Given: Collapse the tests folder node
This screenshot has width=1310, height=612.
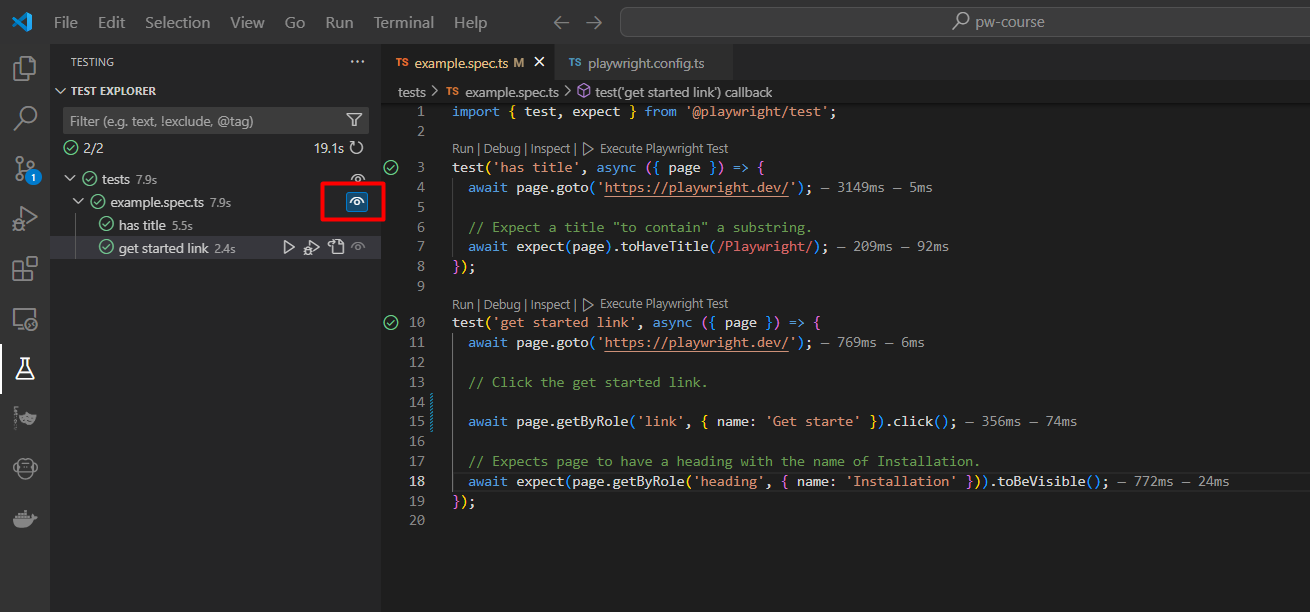Looking at the screenshot, I should 69,179.
